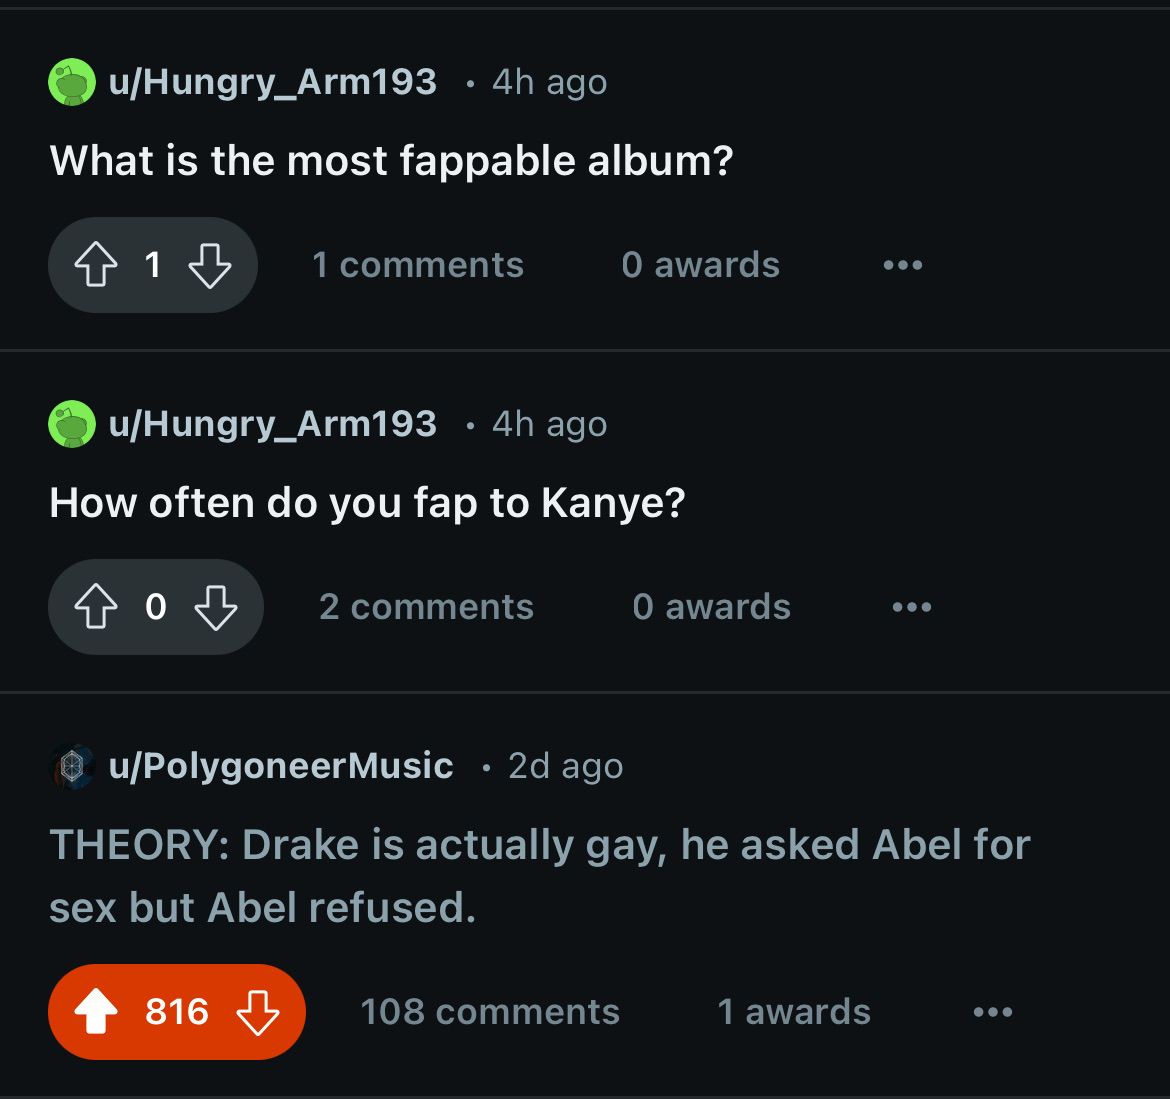Remove upvote on Drake theory post
This screenshot has width=1170, height=1099.
coord(96,1012)
